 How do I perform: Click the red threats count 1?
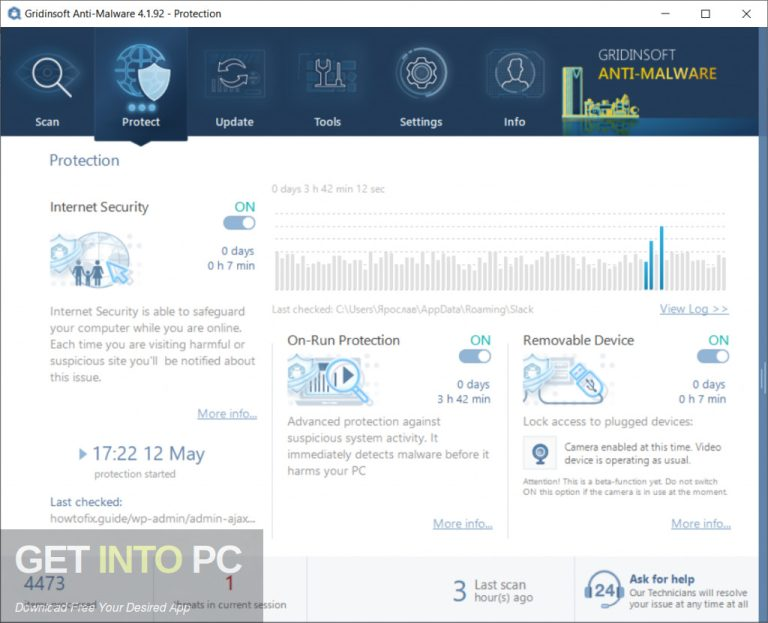tap(229, 583)
